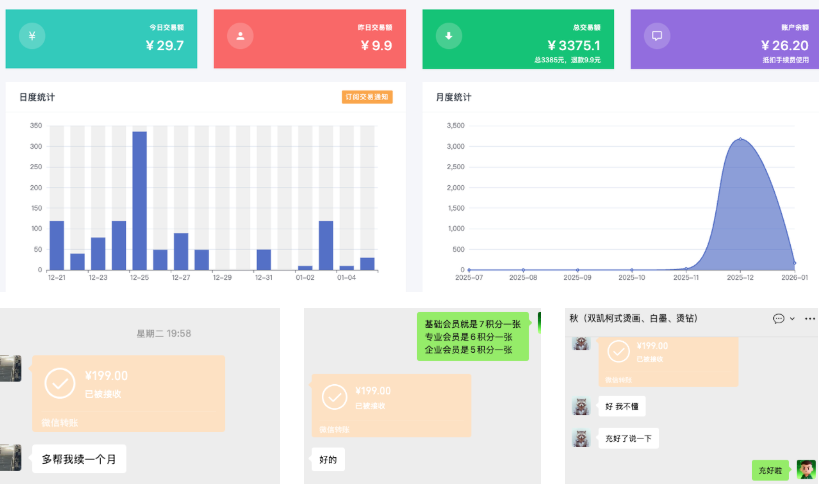
Task: Click the small bar at 01-02
Action: [305, 268]
